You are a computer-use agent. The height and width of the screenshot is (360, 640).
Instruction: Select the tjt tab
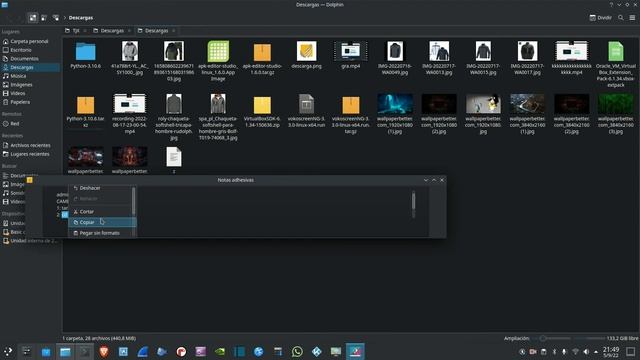coord(76,31)
